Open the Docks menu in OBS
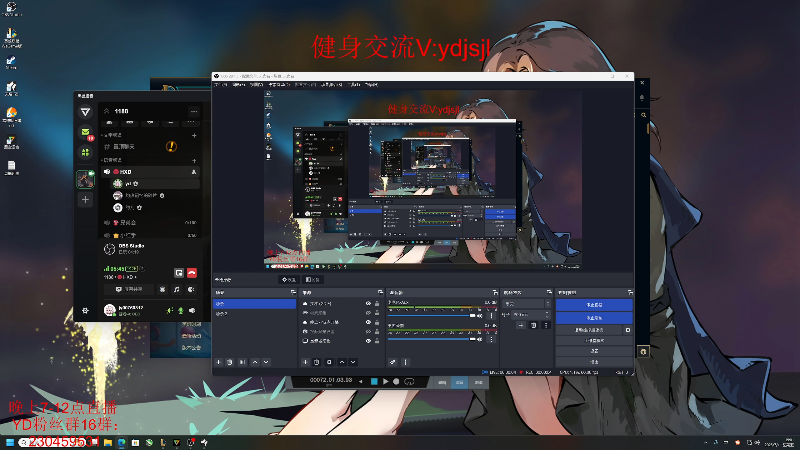 pyautogui.click(x=280, y=85)
